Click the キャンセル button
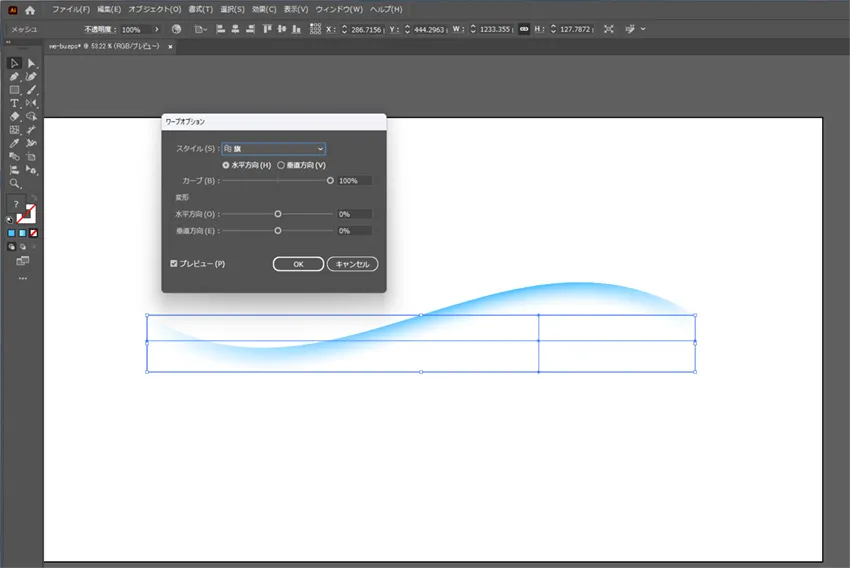The height and width of the screenshot is (568, 850). coord(353,264)
